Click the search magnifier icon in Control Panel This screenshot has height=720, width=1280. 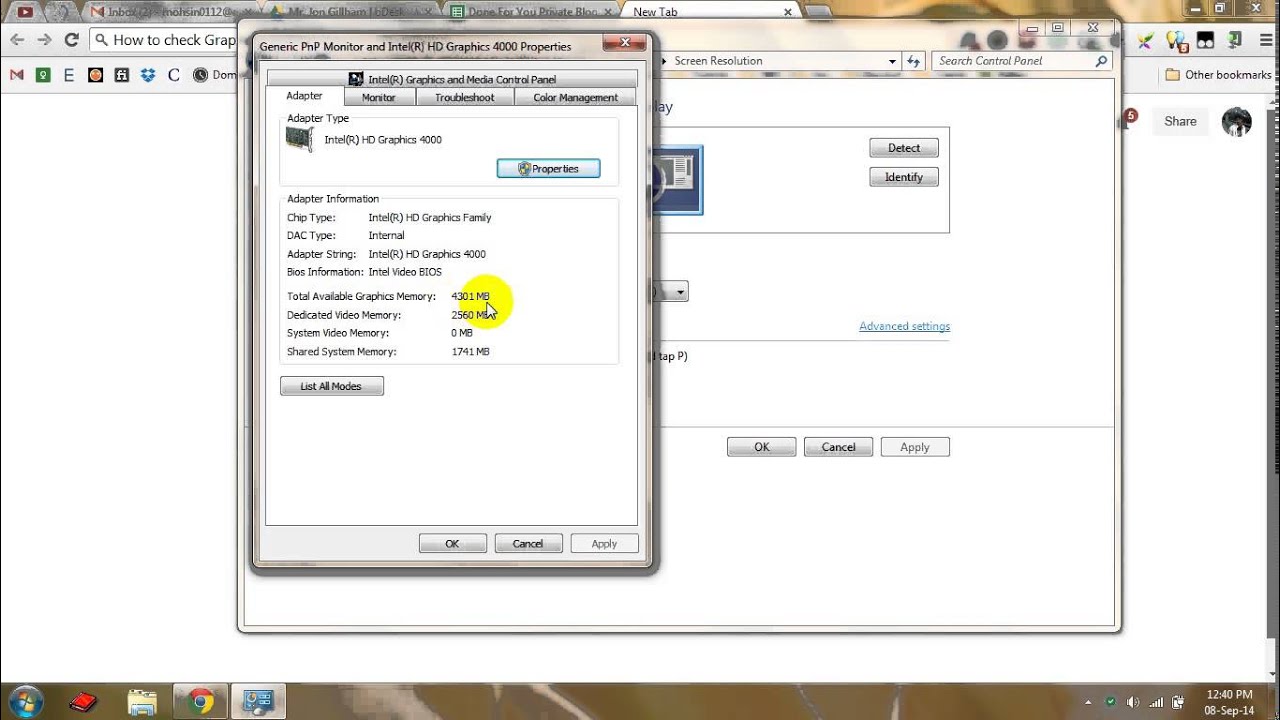point(1101,61)
